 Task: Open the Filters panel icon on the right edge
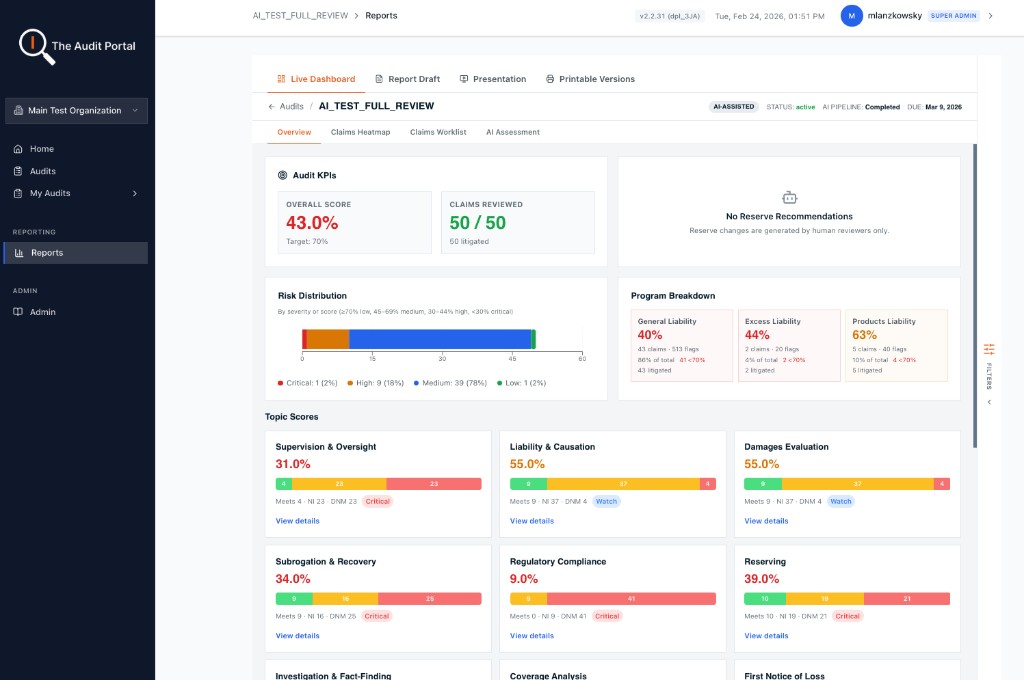coord(988,351)
